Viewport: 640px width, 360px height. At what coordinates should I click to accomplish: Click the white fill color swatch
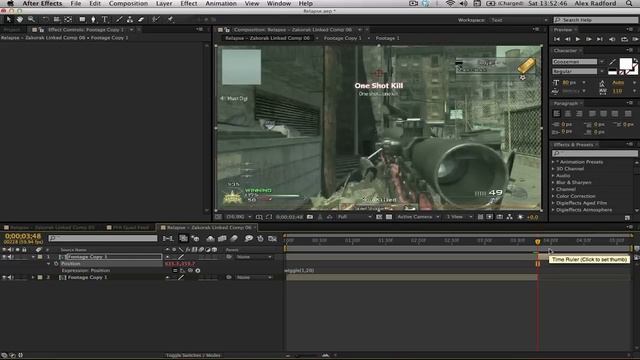625,63
